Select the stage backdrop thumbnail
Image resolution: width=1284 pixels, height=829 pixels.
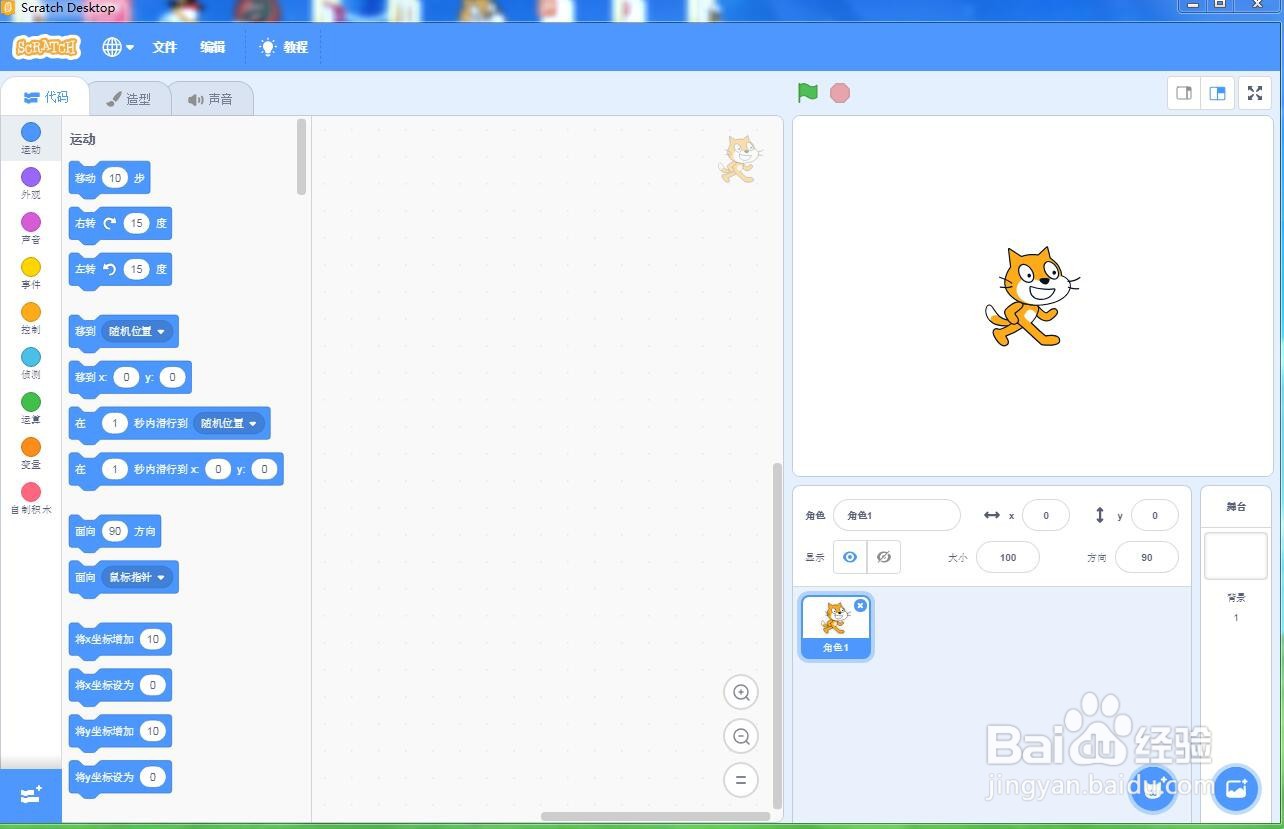(1235, 555)
